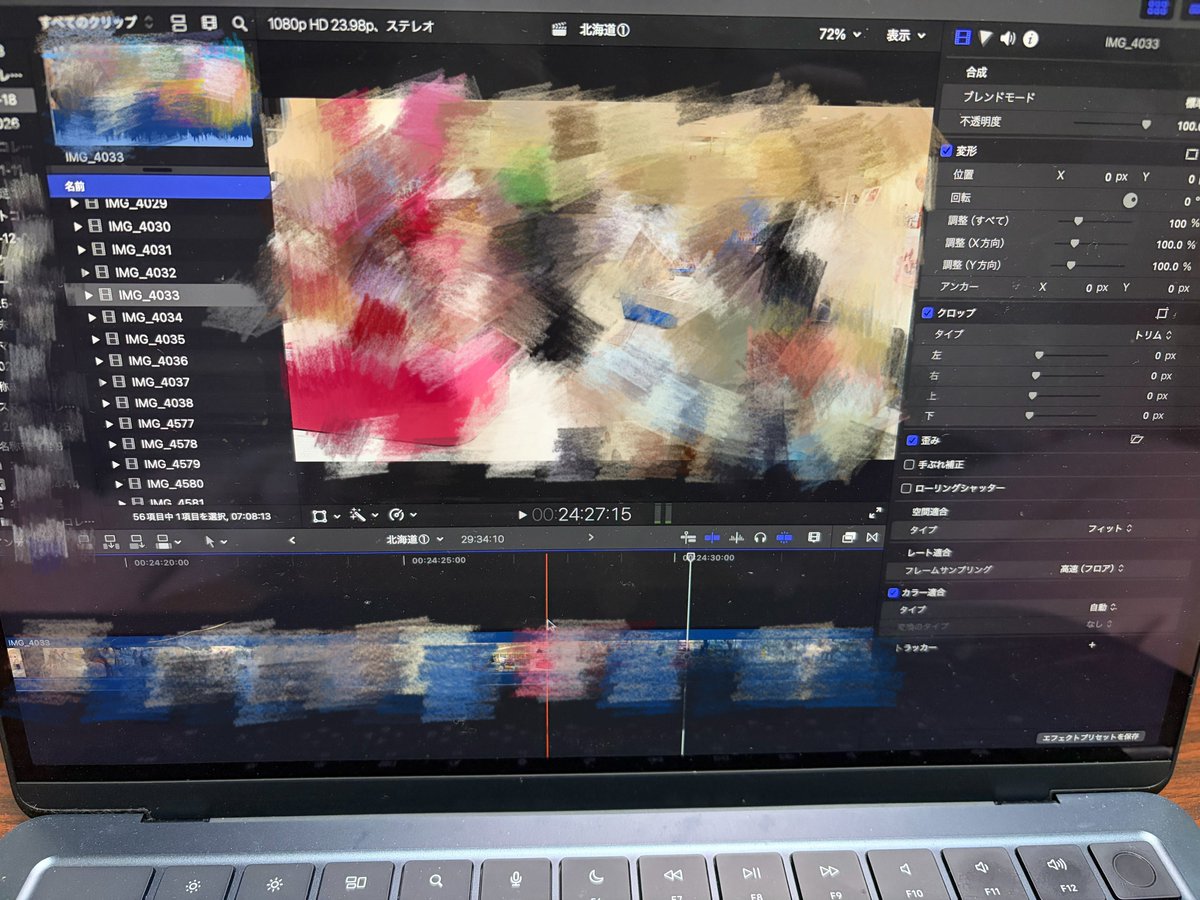
Task: Open clip appearance filmstrip icon in timeline
Action: point(814,537)
